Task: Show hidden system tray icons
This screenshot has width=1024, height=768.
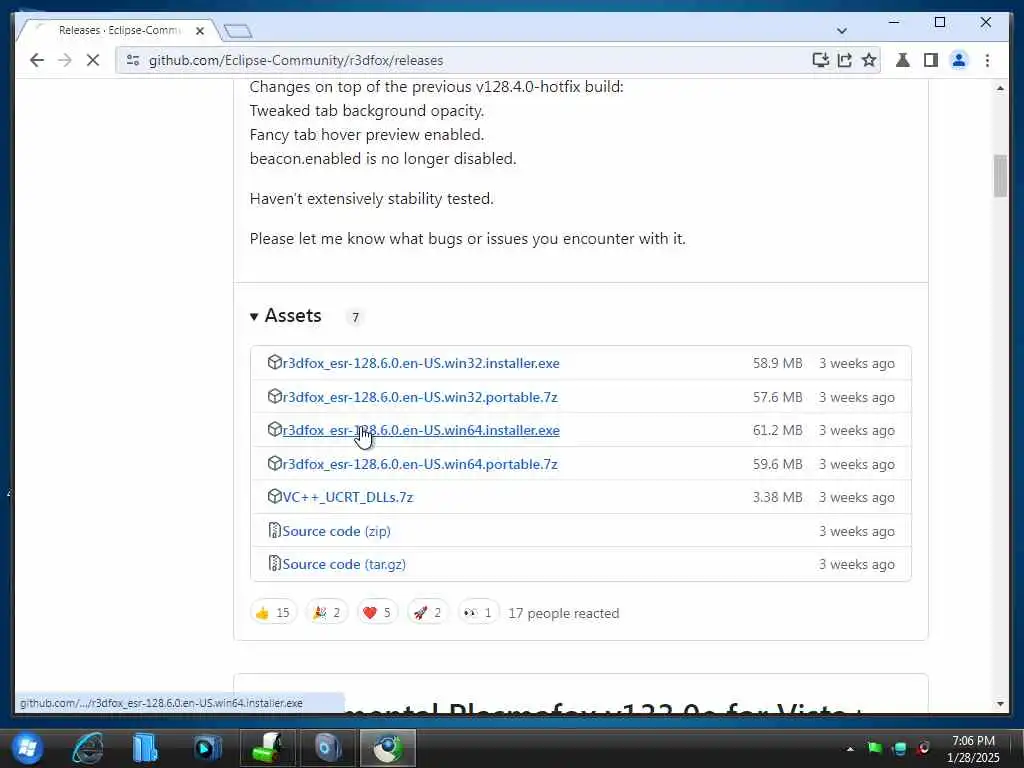Action: (x=850, y=749)
